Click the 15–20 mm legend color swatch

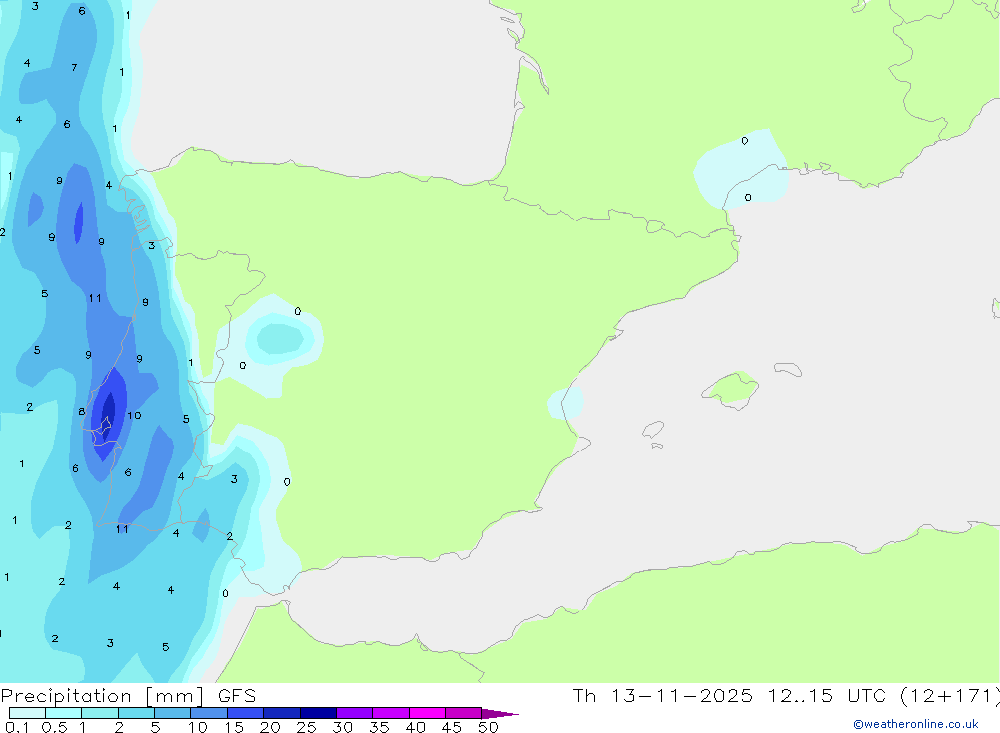coord(245,713)
